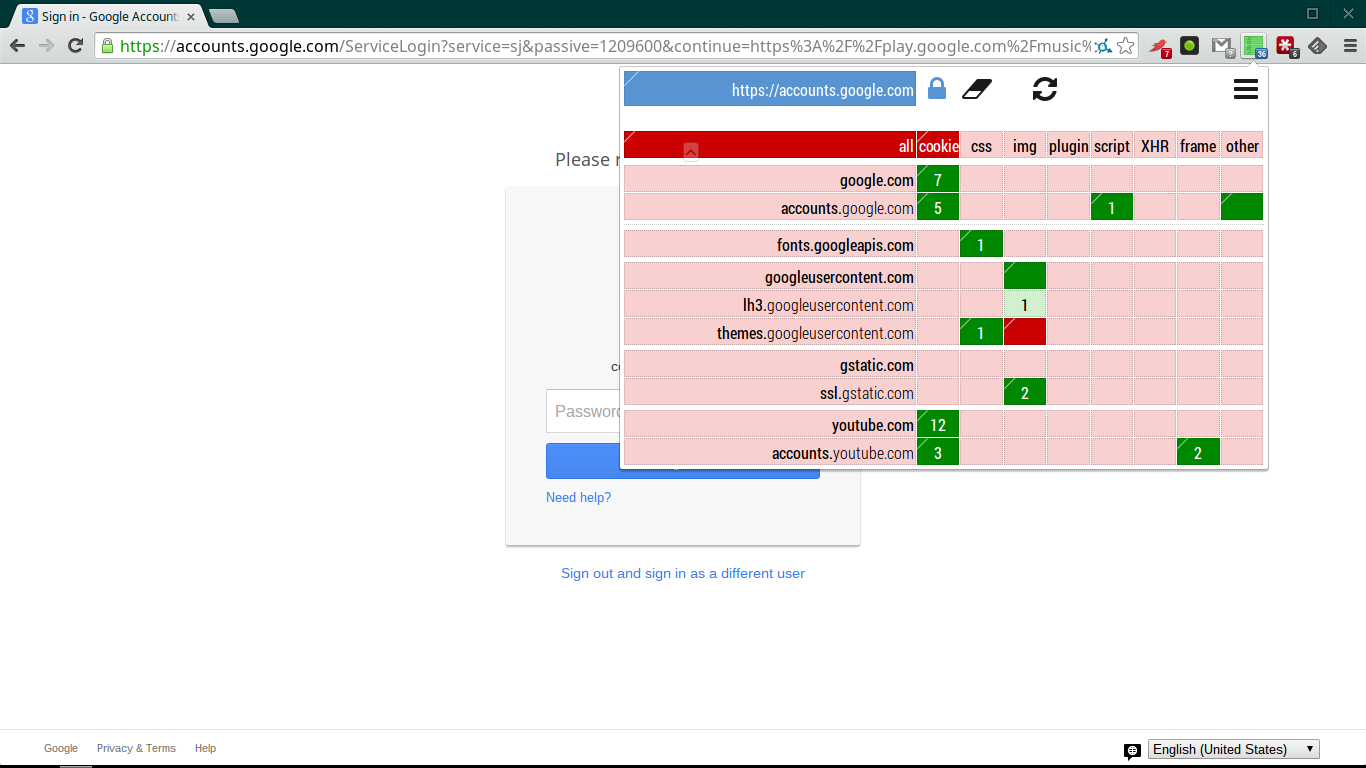
Task: Click the google.com cookie cell showing 7
Action: point(938,179)
